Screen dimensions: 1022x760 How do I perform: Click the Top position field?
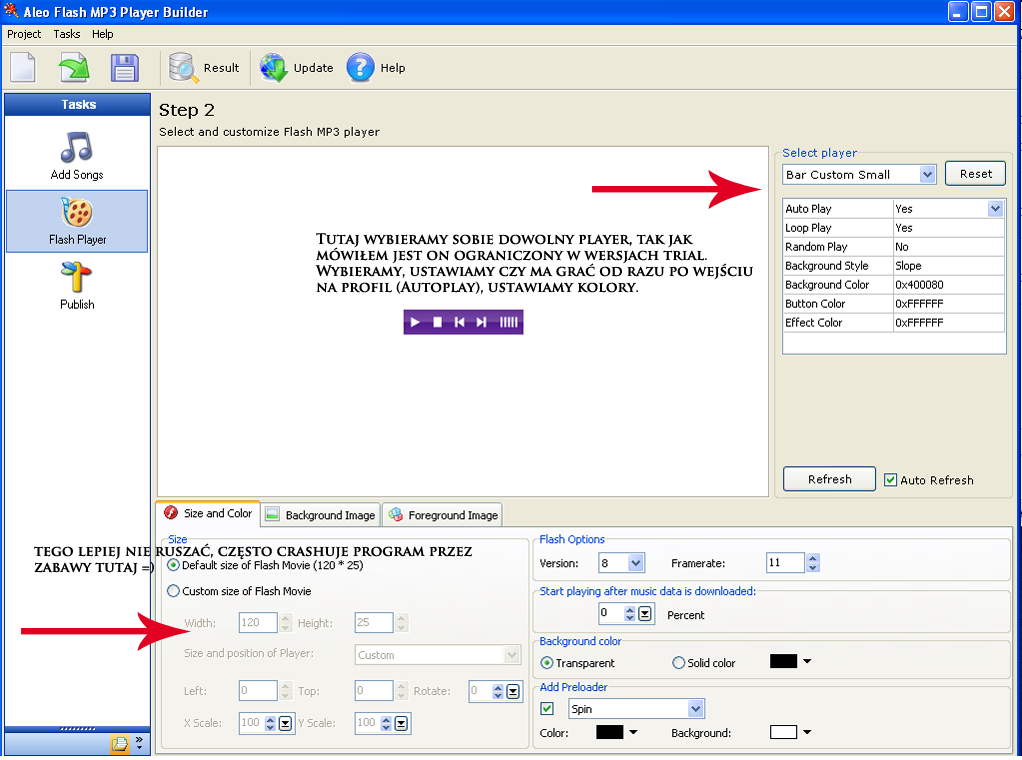[x=373, y=690]
